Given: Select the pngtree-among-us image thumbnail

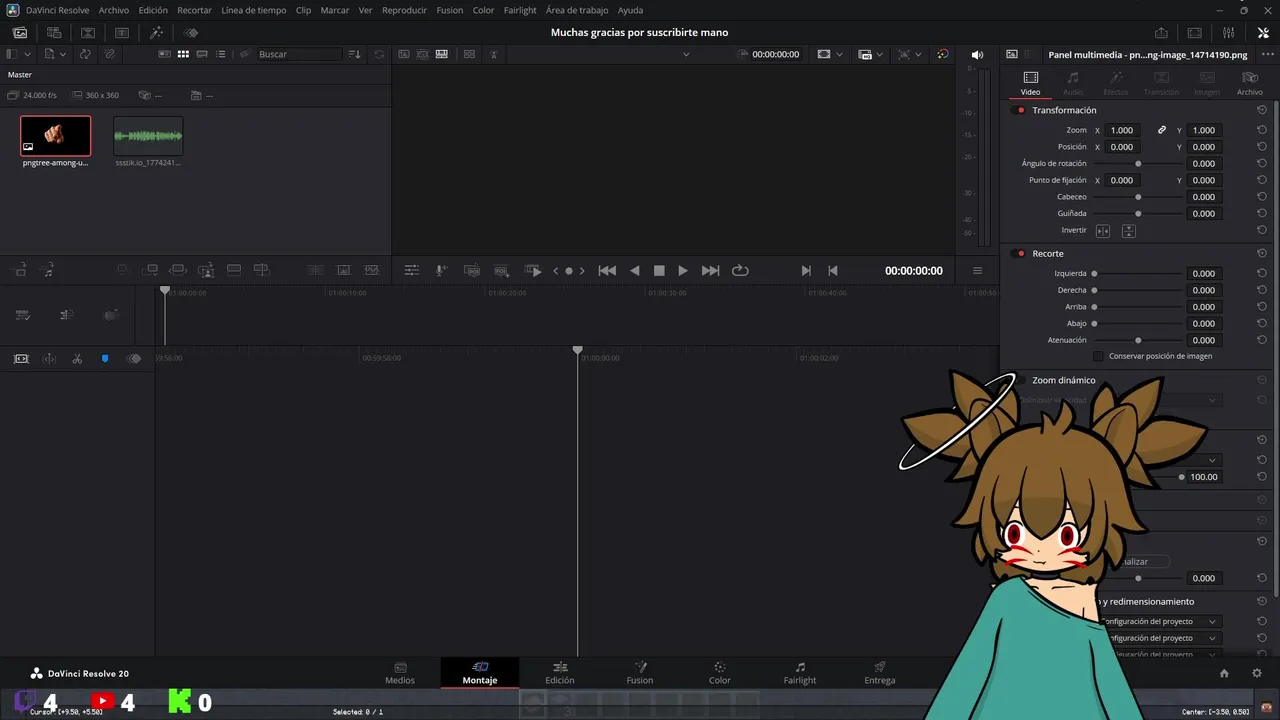Looking at the screenshot, I should click(56, 136).
